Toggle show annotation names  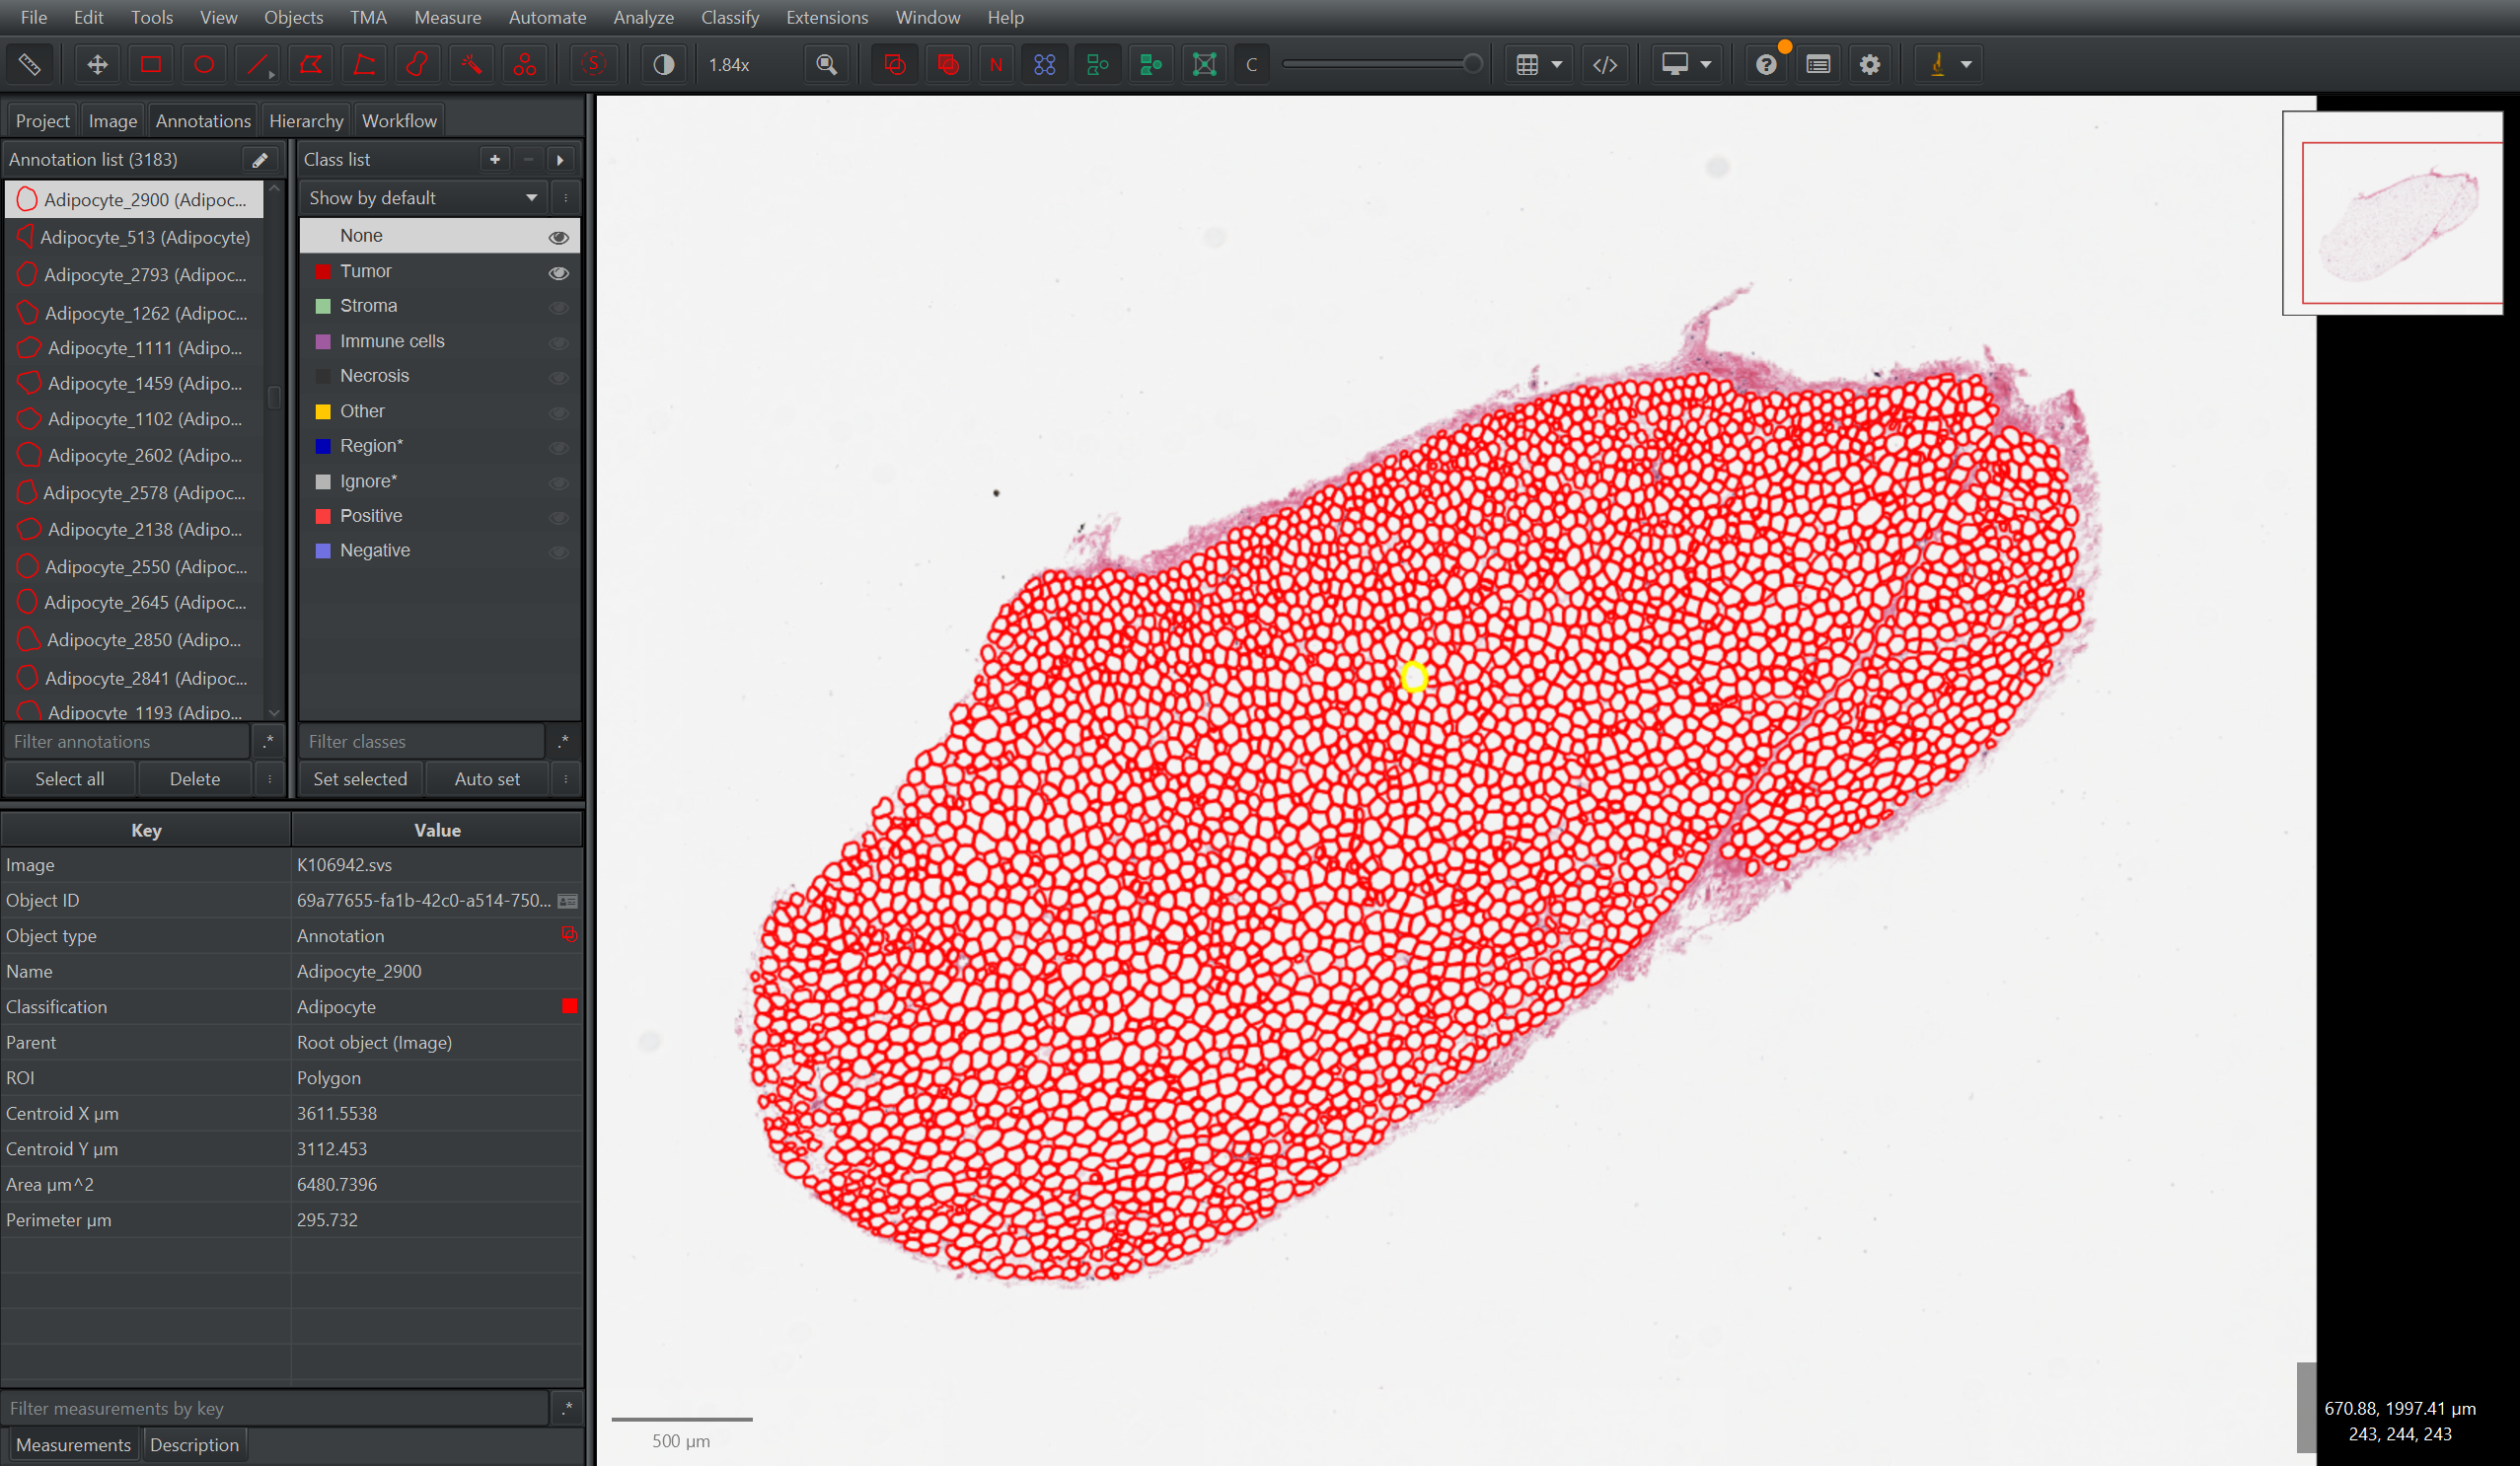(996, 65)
